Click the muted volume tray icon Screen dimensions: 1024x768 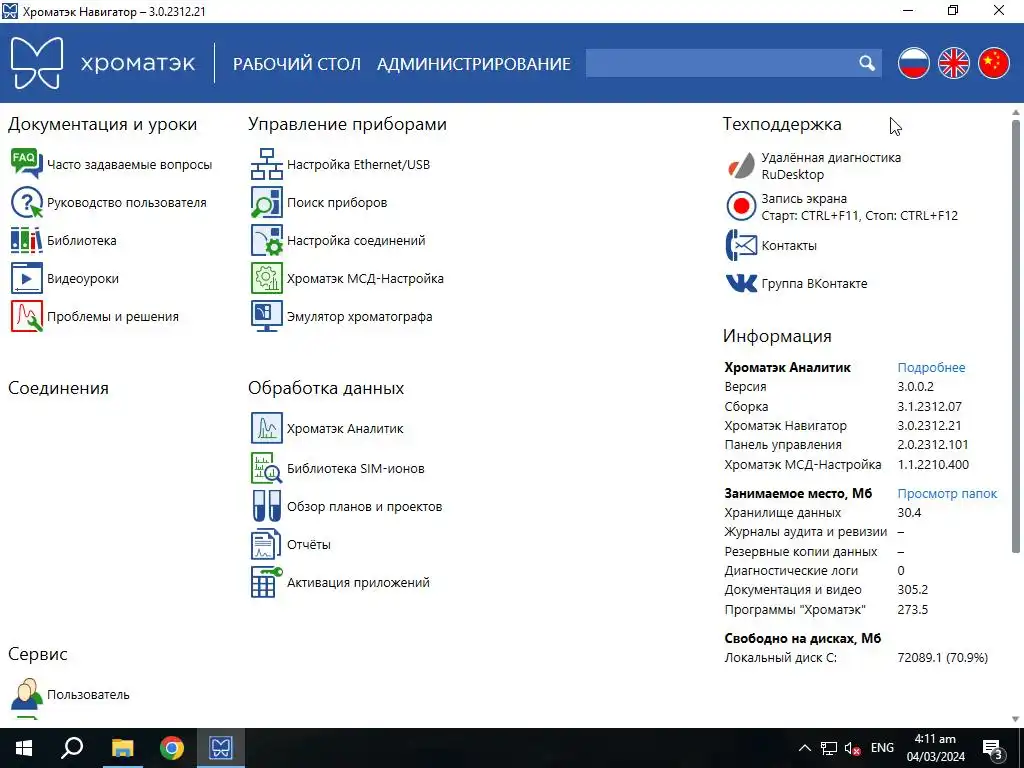tap(852, 748)
